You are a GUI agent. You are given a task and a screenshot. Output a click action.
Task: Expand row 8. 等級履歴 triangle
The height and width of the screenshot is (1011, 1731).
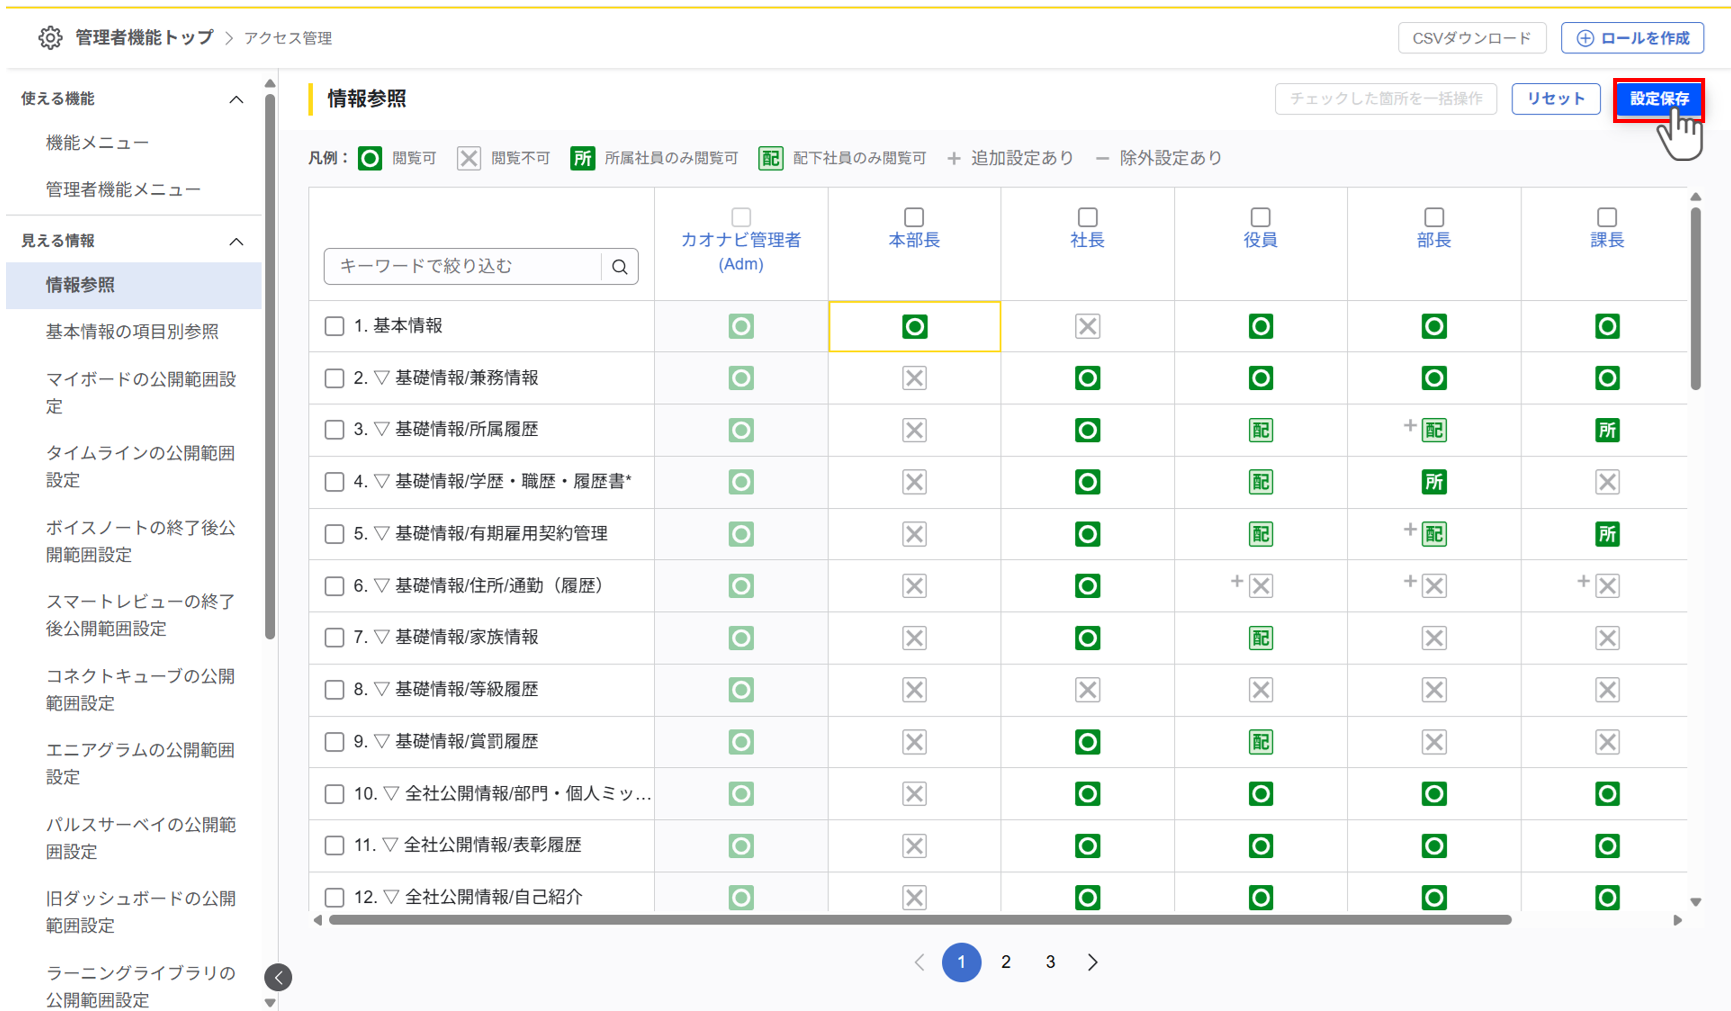coord(381,690)
